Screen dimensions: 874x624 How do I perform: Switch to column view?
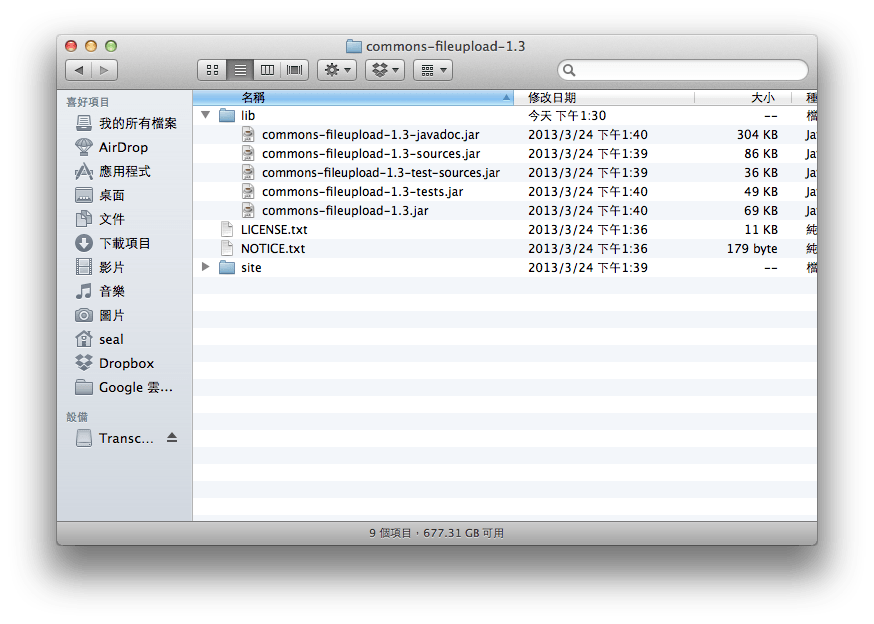click(267, 69)
